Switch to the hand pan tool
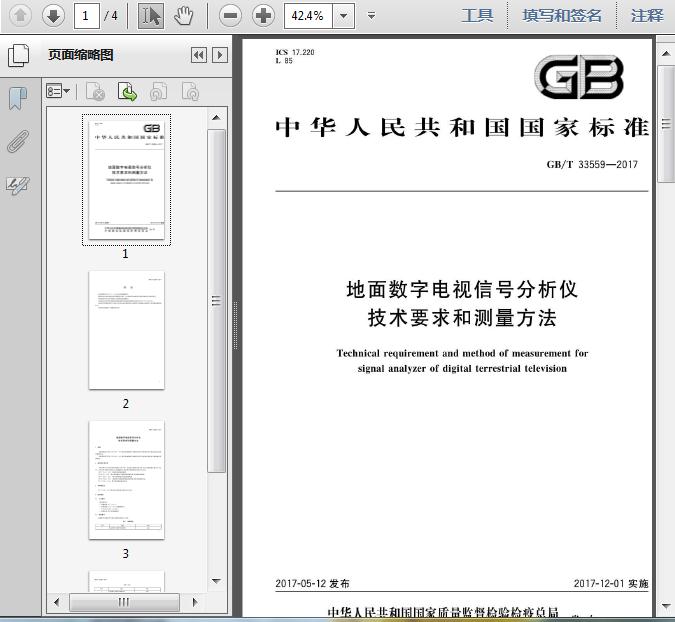The width and height of the screenshot is (675, 622). point(183,15)
